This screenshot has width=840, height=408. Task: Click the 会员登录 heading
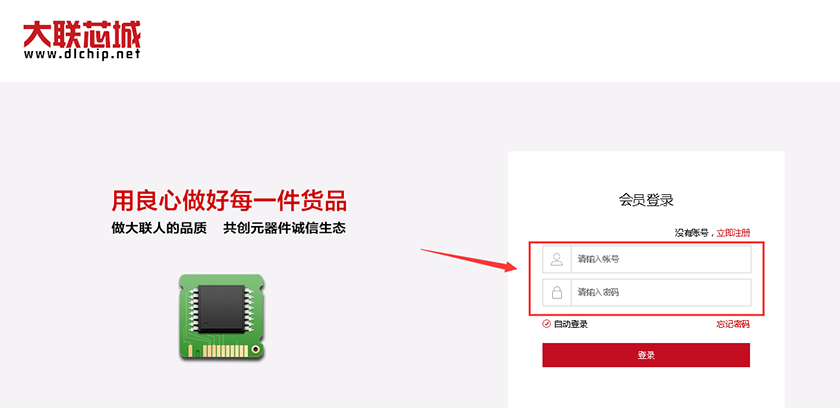pyautogui.click(x=646, y=200)
